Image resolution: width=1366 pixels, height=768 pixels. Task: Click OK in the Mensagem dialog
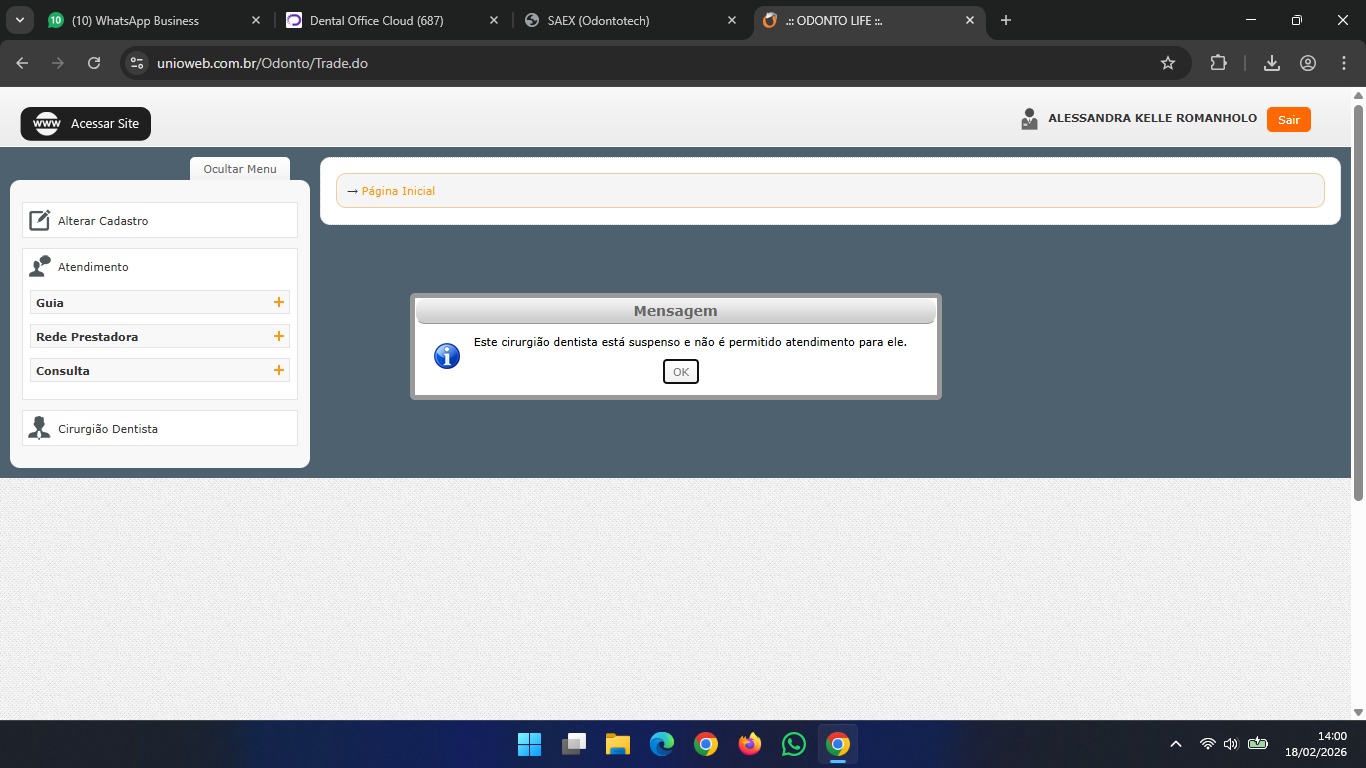coord(680,372)
